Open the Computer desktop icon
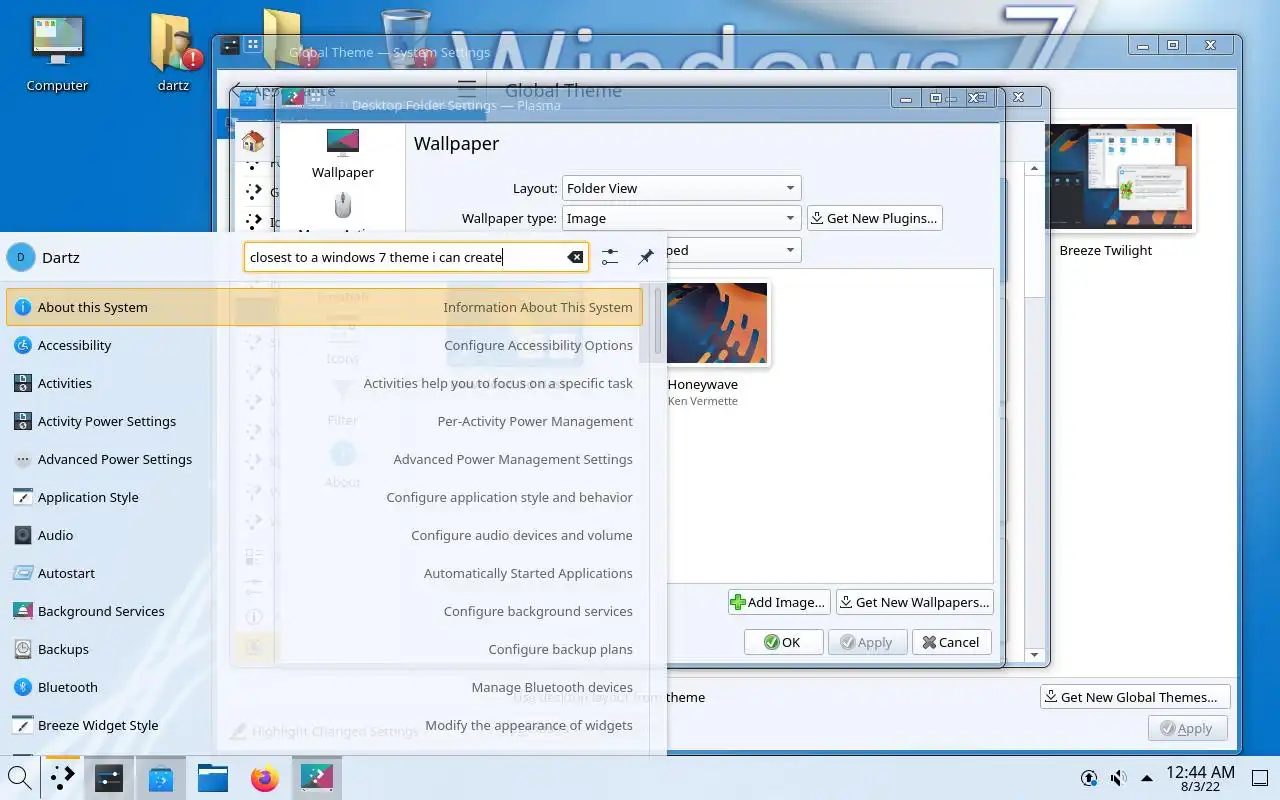 point(57,55)
